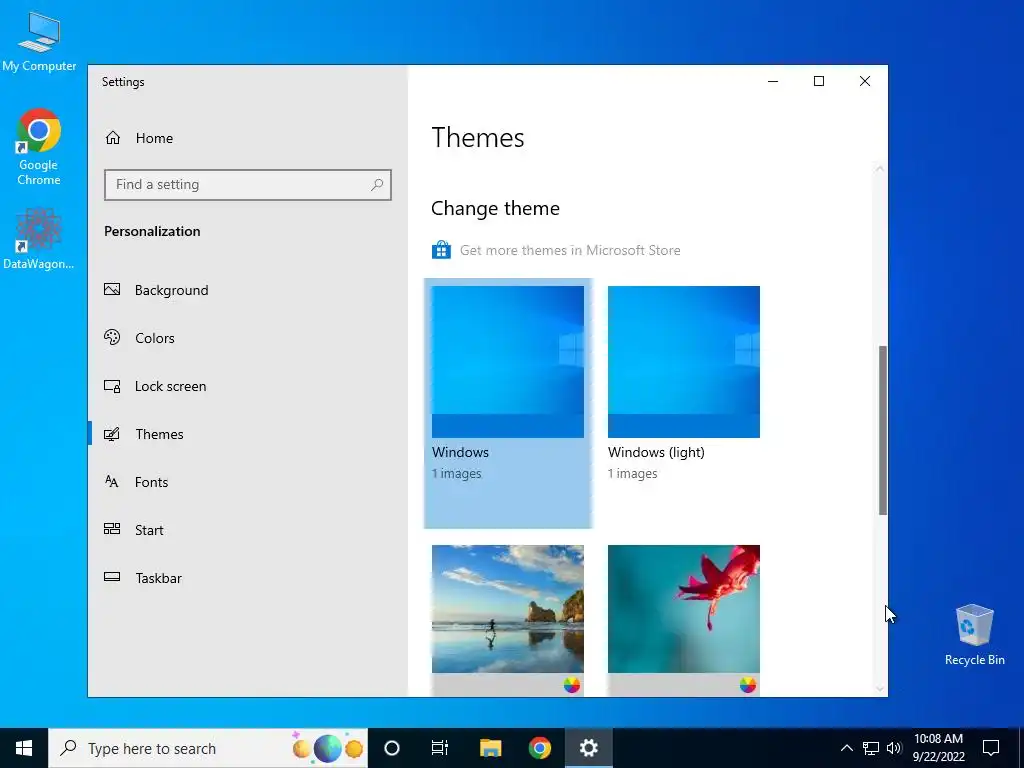Click the network tray icon
This screenshot has height=768, width=1024.
click(871, 748)
